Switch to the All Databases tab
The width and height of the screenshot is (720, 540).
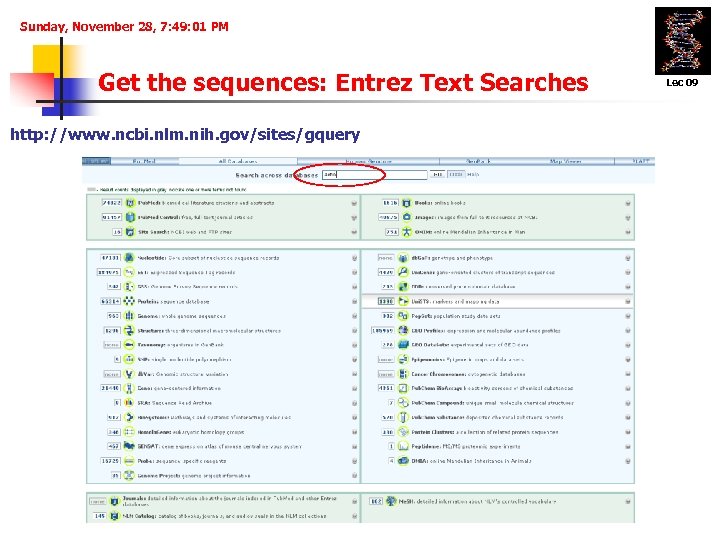pyautogui.click(x=237, y=161)
